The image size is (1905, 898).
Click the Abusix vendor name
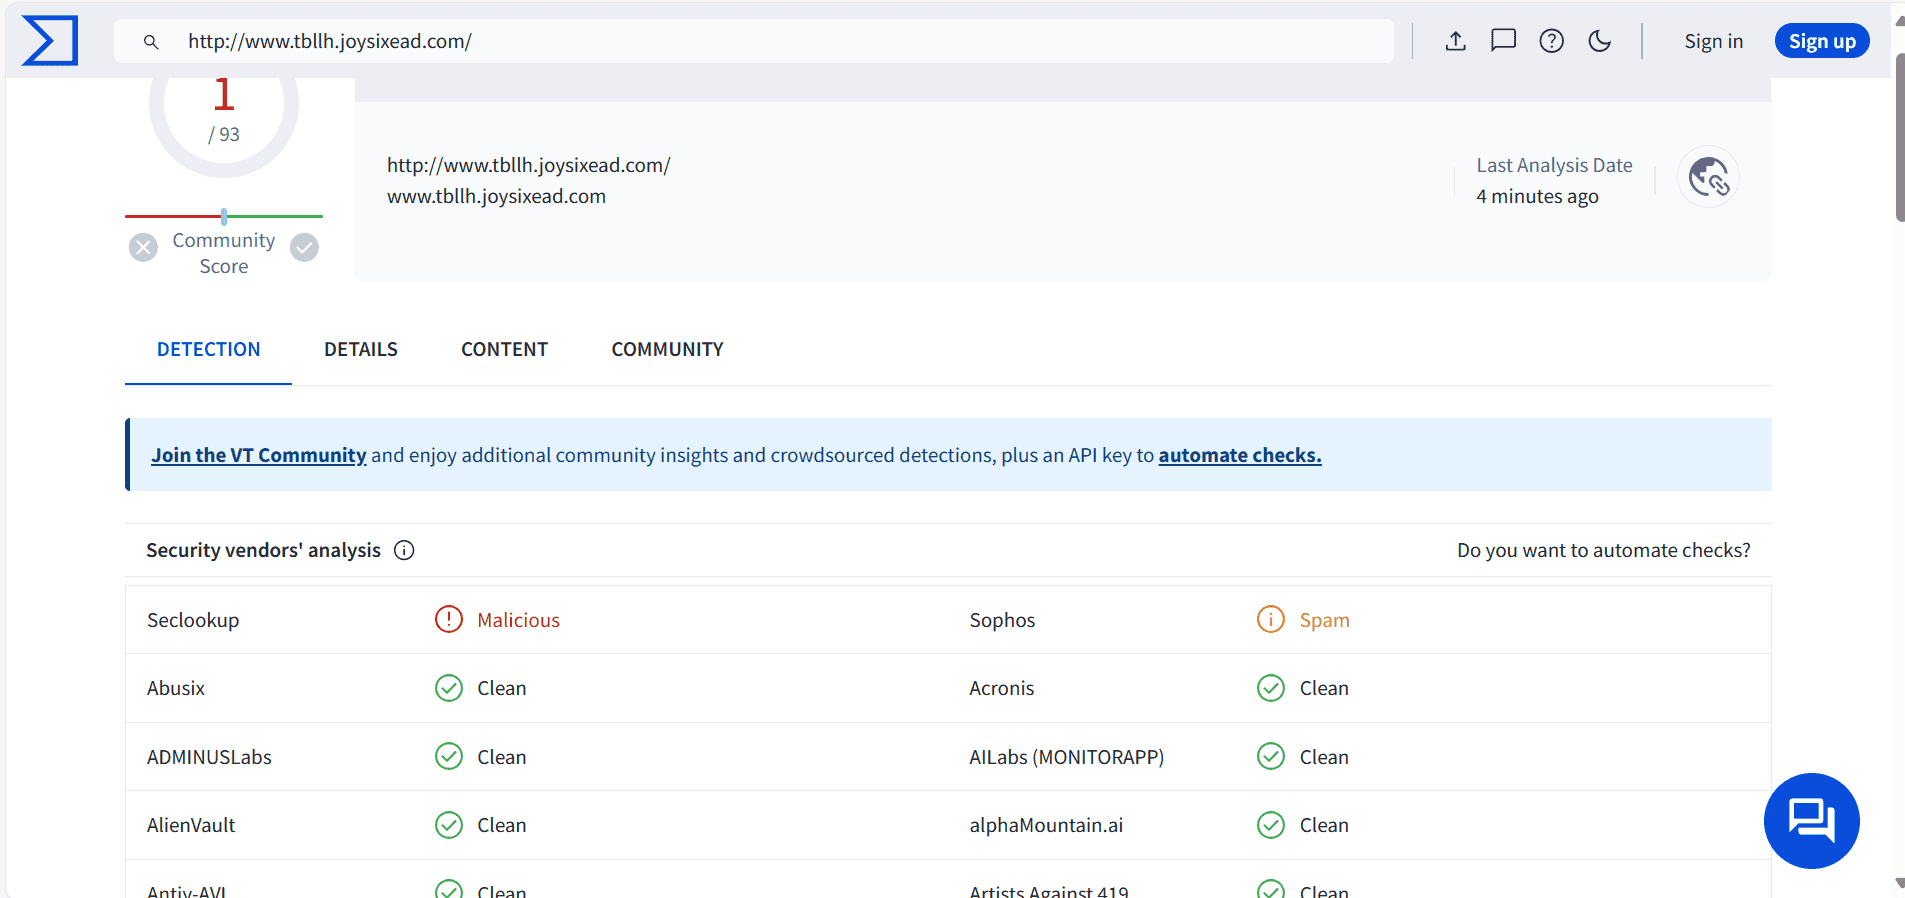pyautogui.click(x=176, y=688)
